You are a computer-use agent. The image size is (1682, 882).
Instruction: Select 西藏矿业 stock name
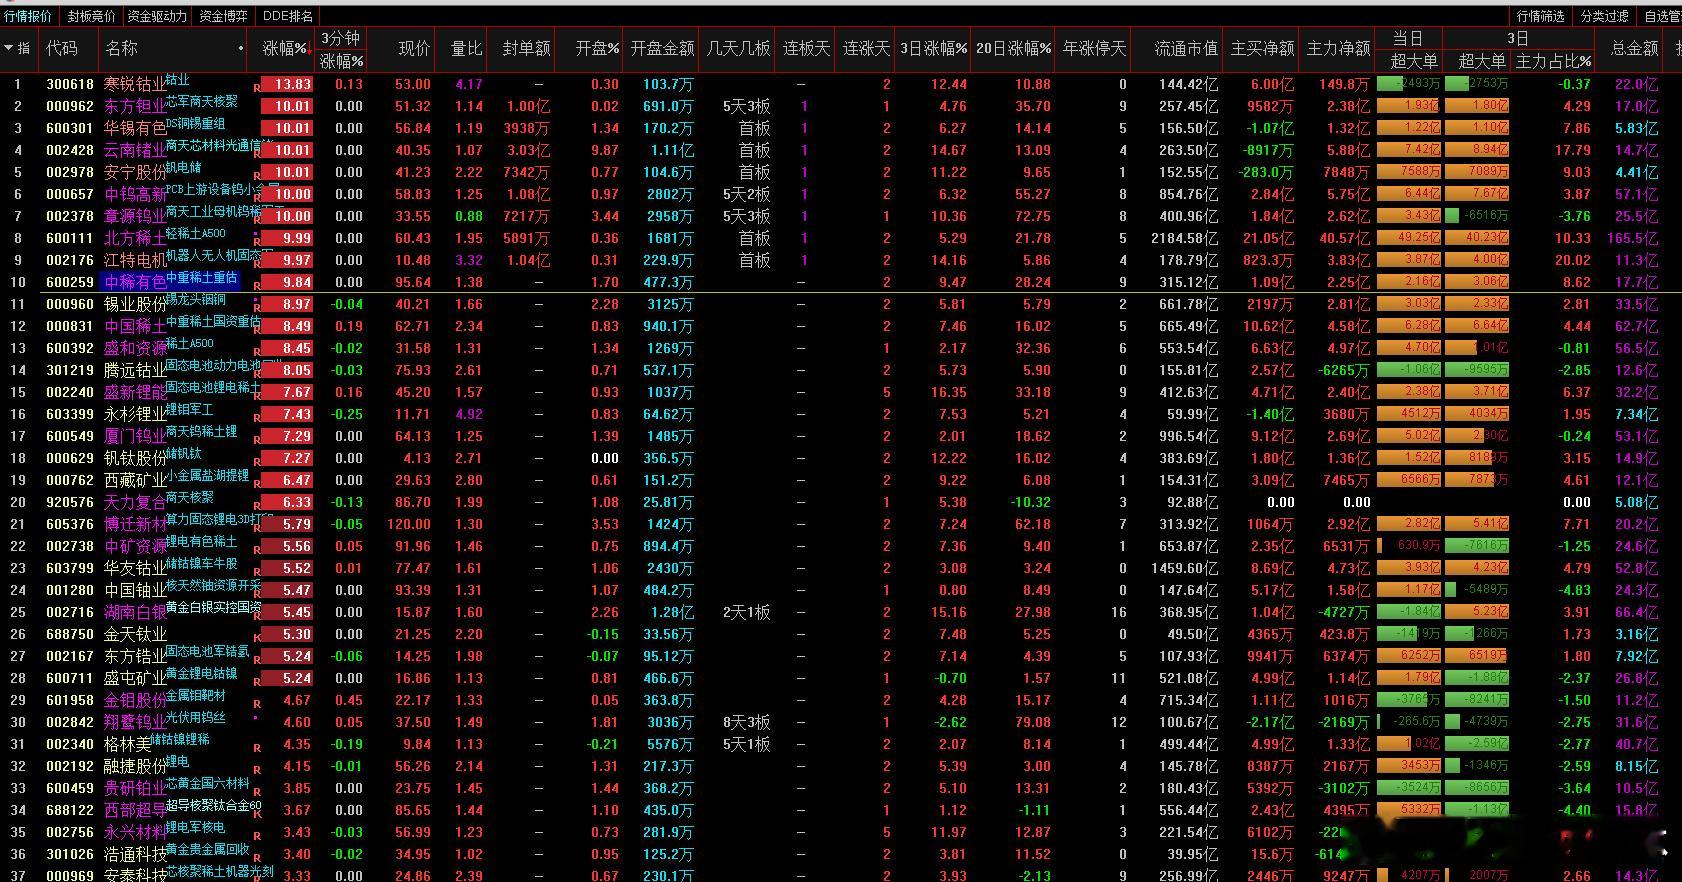(134, 481)
